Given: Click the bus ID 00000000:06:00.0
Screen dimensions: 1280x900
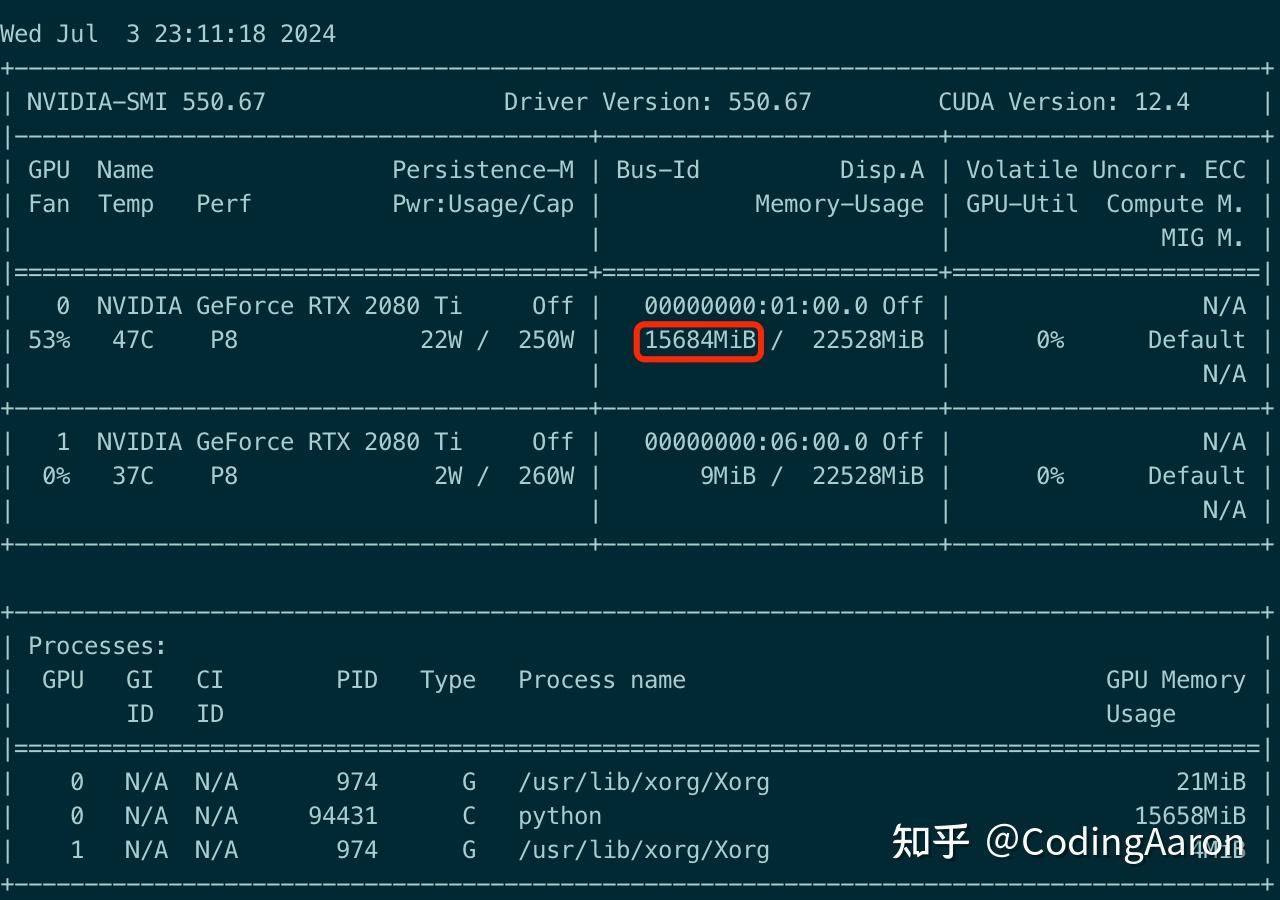Looking at the screenshot, I should tap(755, 442).
